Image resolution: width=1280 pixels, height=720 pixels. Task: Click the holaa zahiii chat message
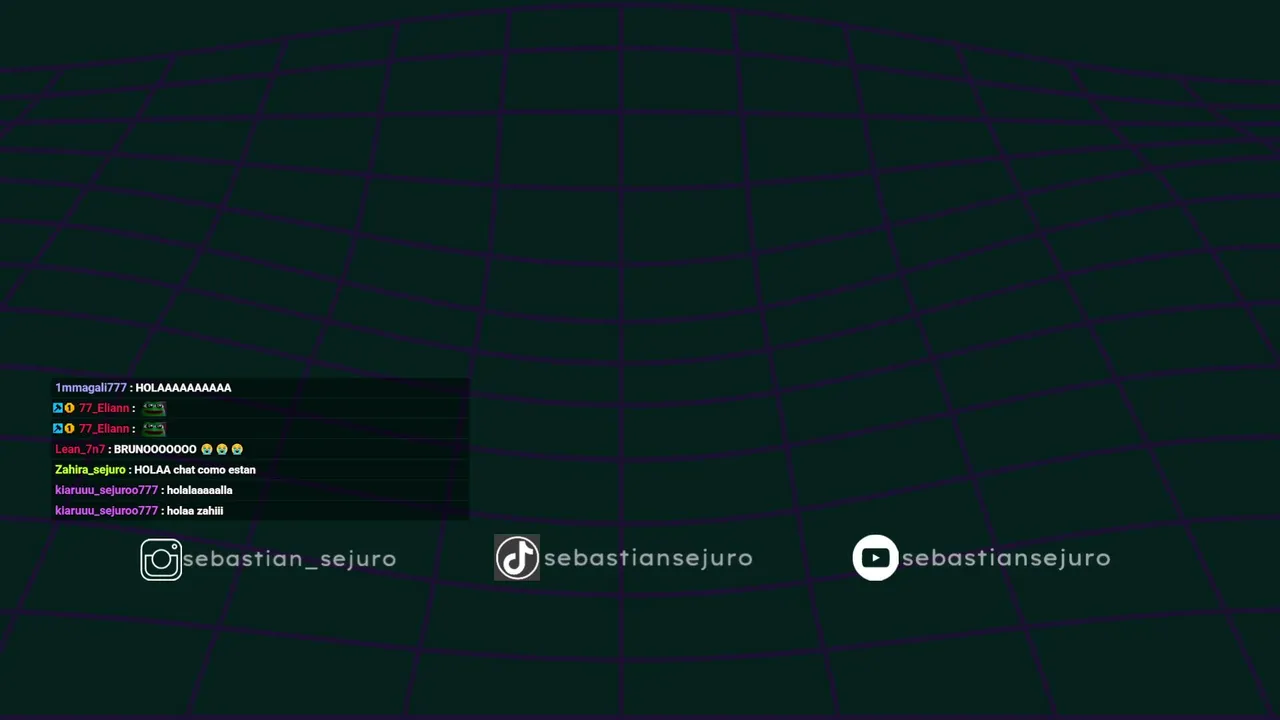click(195, 511)
